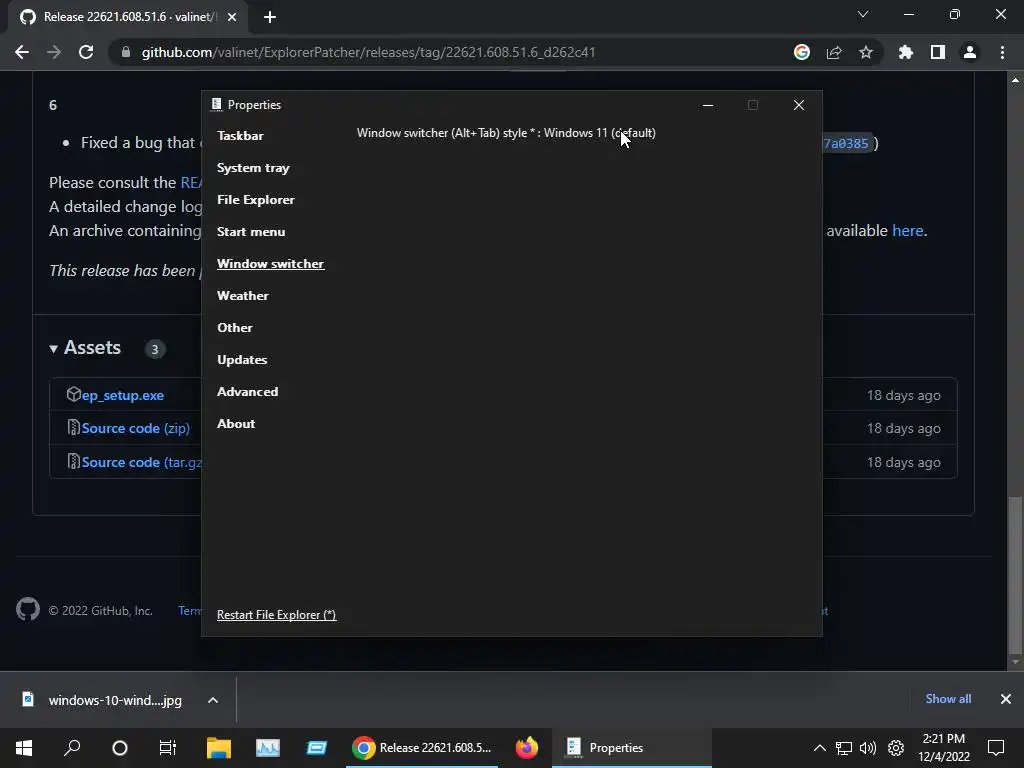1024x768 pixels.
Task: Close the downloads bar
Action: [x=1006, y=699]
